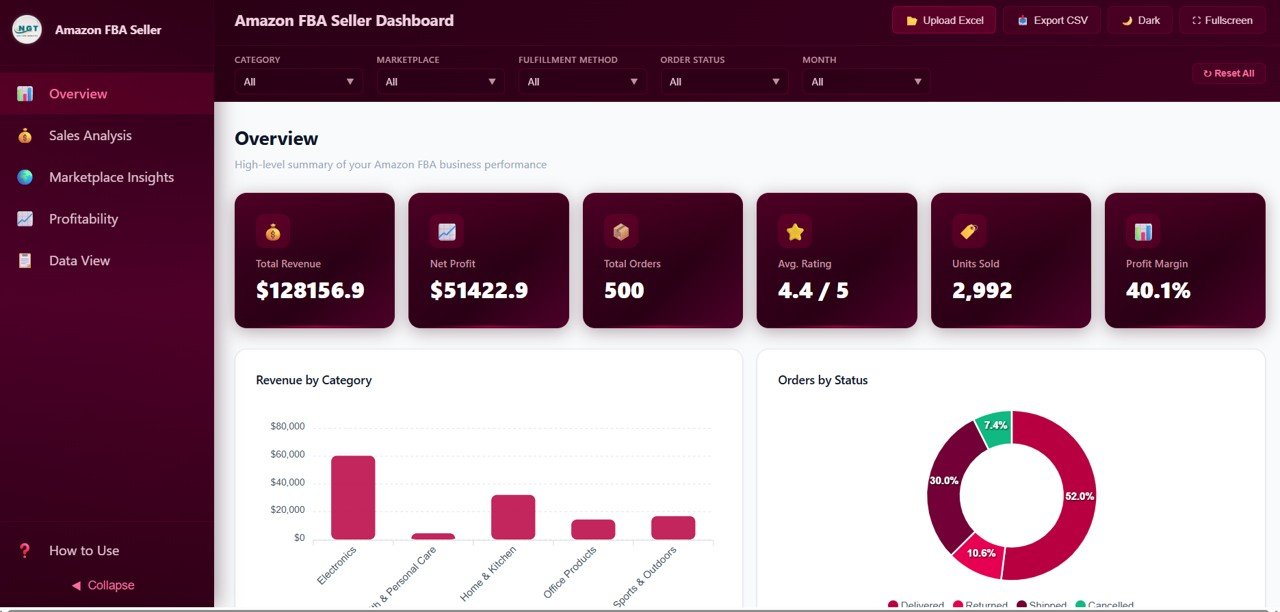The width and height of the screenshot is (1280, 612).
Task: Toggle Dark mode
Action: (1139, 19)
